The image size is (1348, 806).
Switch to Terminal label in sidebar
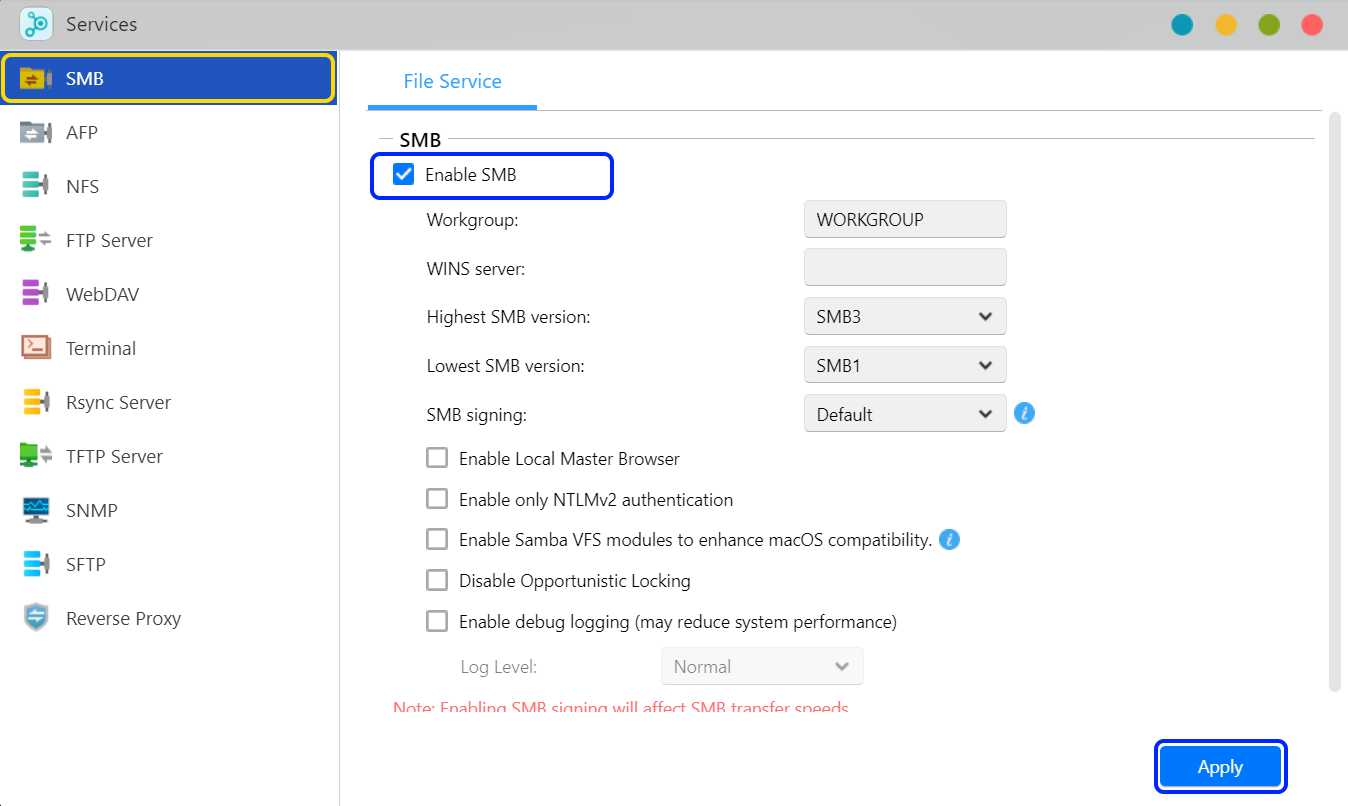click(x=101, y=349)
